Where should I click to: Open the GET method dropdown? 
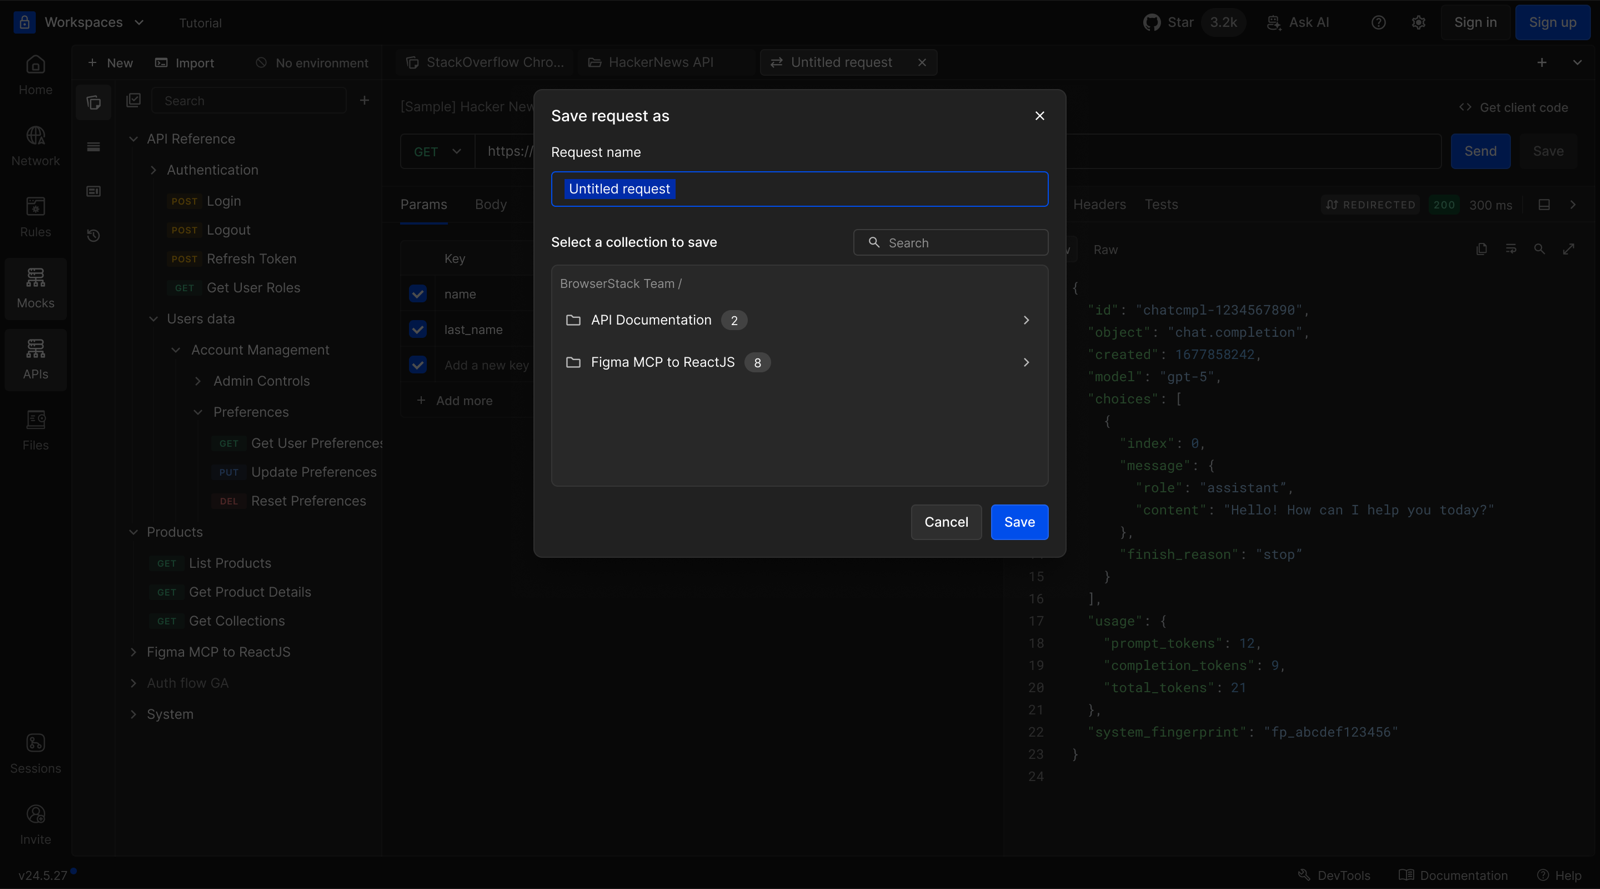tap(438, 151)
